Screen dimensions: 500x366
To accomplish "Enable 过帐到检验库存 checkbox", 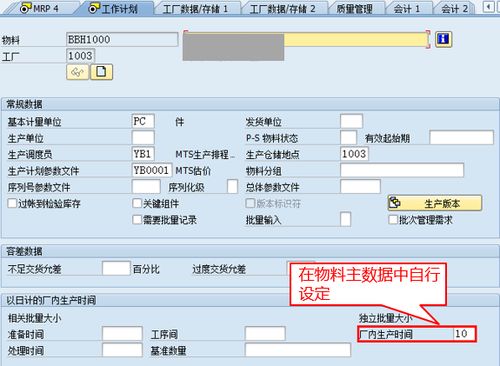I will tap(12, 203).
